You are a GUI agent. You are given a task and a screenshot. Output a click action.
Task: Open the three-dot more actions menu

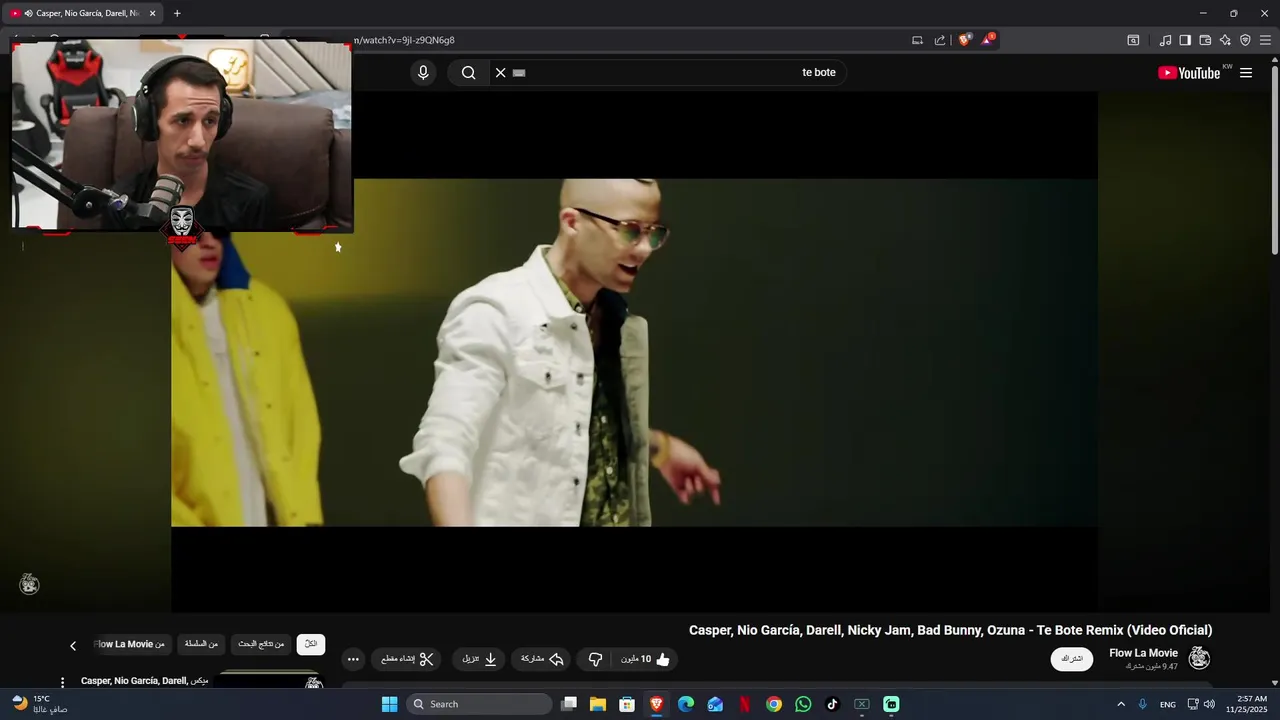pyautogui.click(x=353, y=659)
